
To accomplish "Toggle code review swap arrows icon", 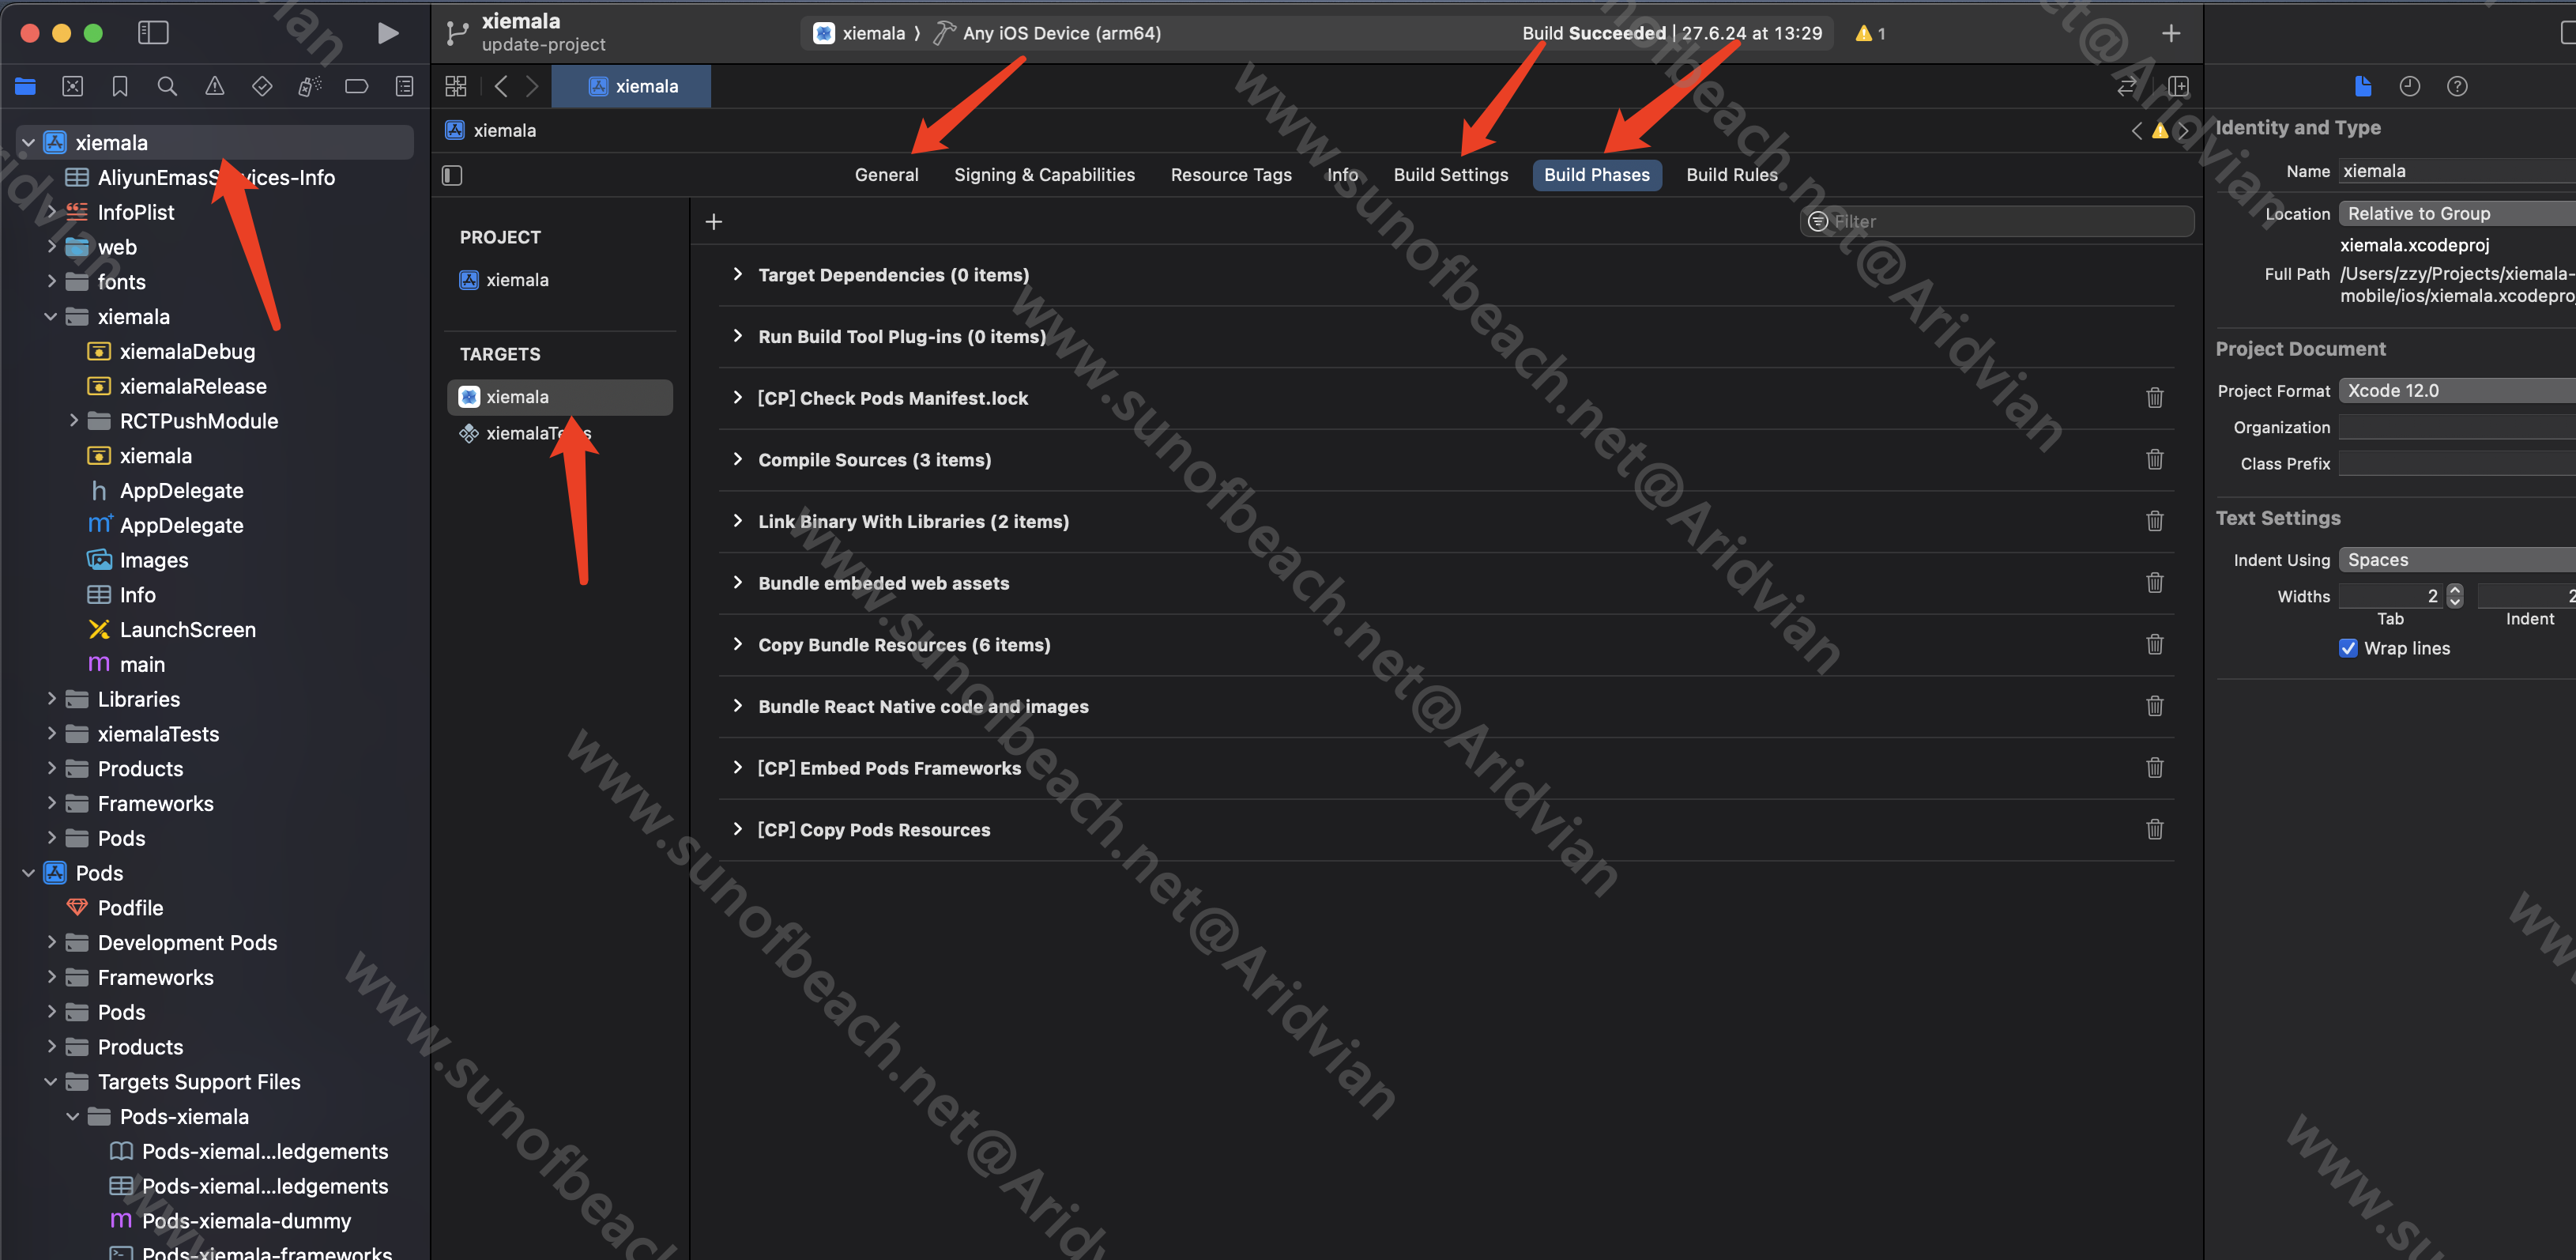I will [x=2126, y=86].
